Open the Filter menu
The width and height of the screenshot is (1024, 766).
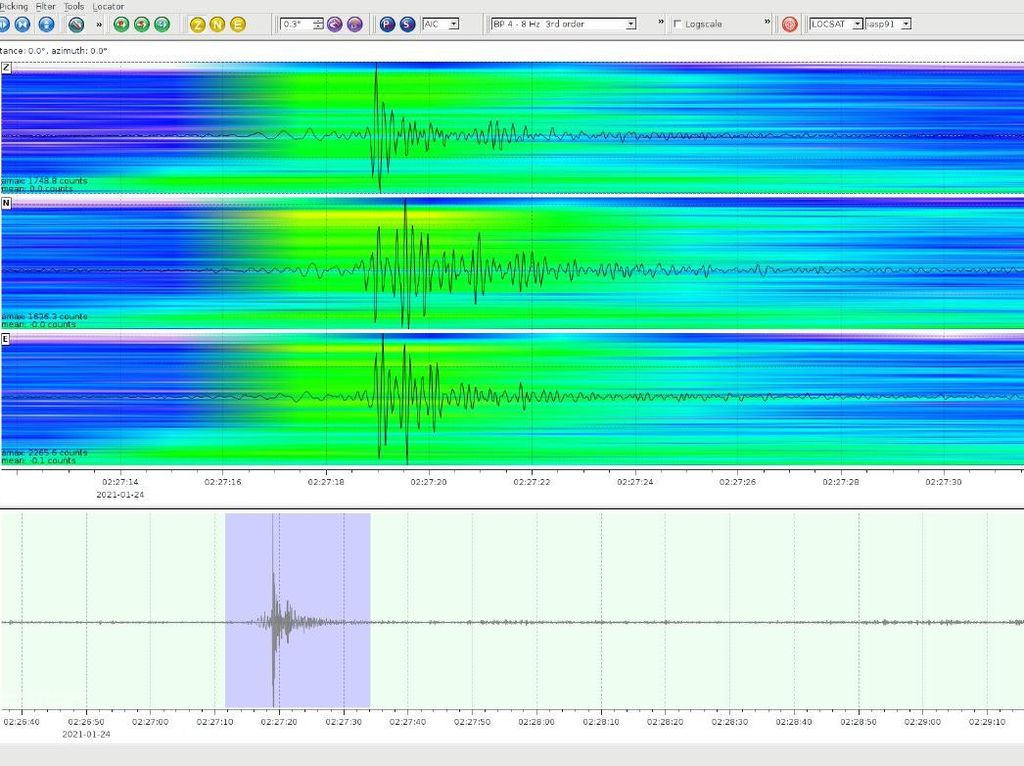46,6
